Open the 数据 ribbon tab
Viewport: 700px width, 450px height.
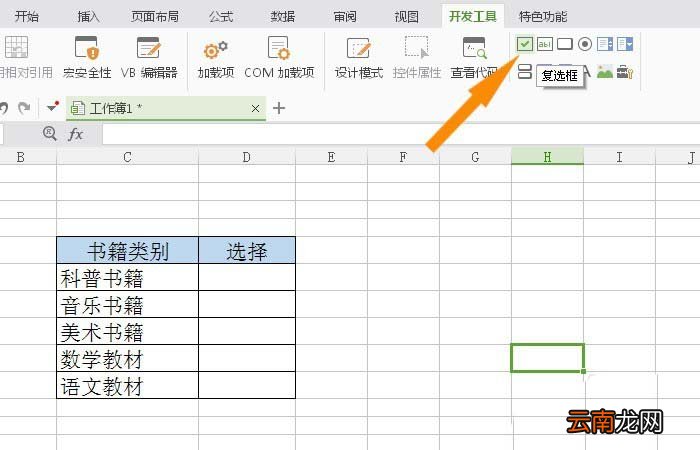(x=283, y=17)
